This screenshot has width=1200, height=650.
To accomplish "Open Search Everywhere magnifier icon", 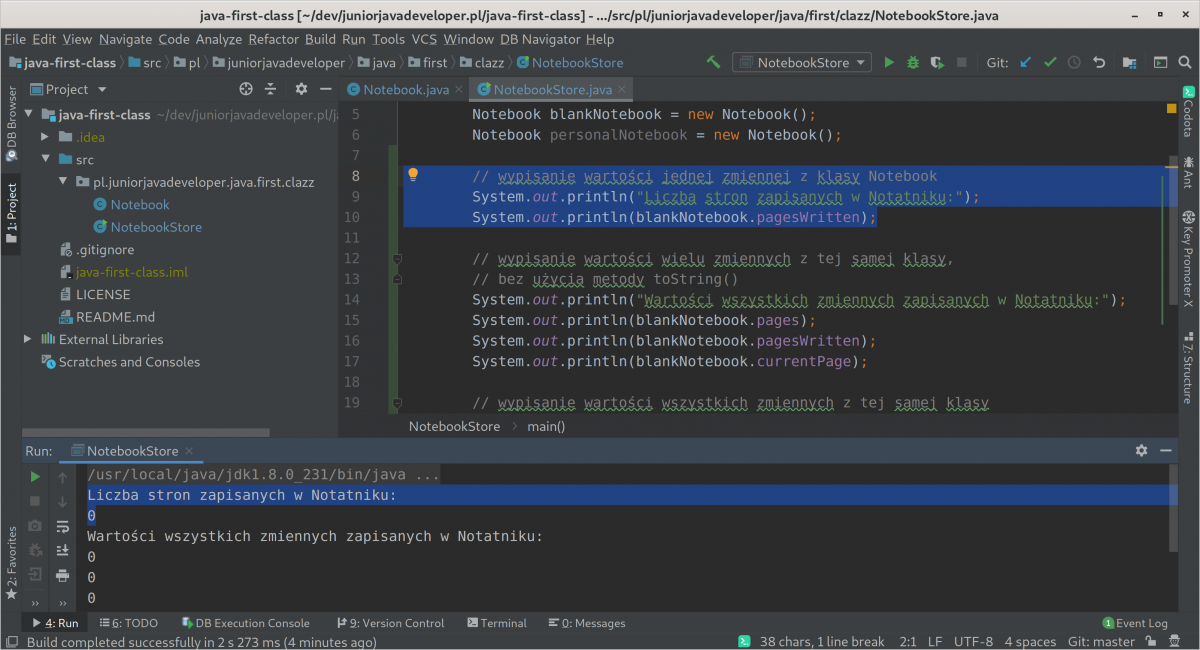I will tap(1185, 62).
